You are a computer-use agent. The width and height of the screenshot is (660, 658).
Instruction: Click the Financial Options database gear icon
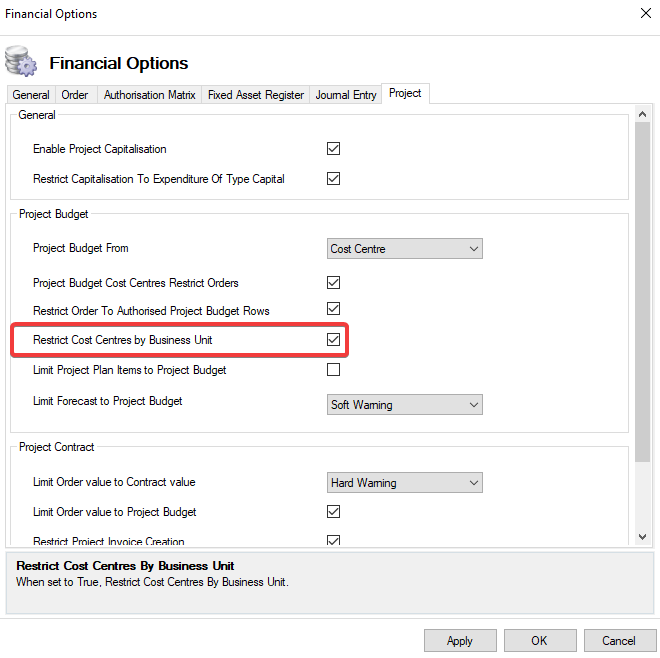[21, 62]
